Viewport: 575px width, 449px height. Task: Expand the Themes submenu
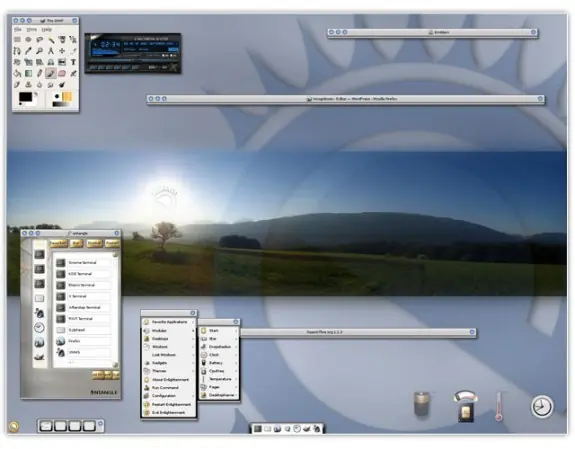coord(169,371)
